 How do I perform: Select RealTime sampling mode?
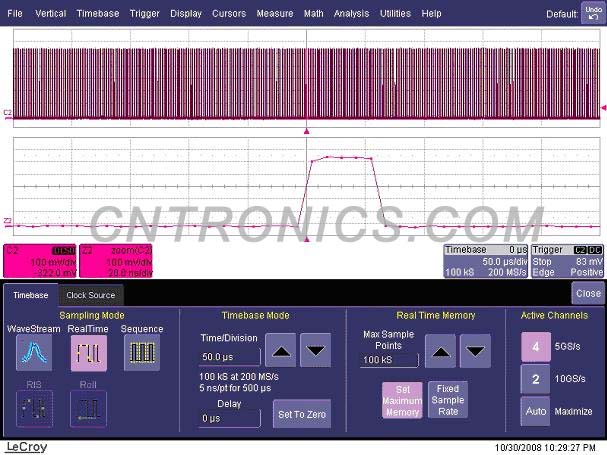point(88,353)
